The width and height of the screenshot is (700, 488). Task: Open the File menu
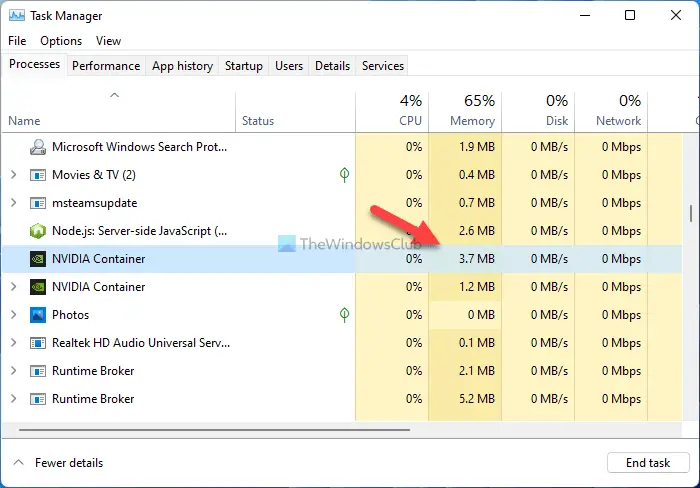click(x=17, y=41)
